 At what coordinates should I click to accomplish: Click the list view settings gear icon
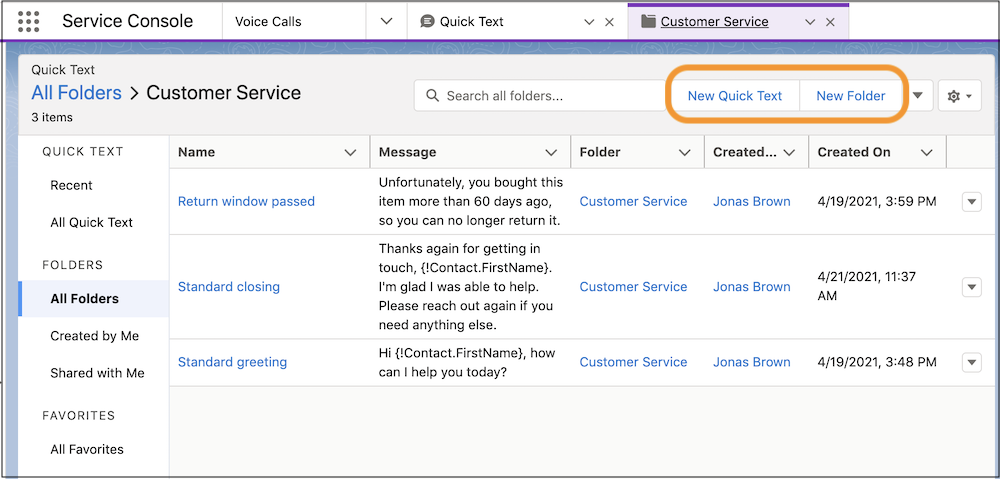pyautogui.click(x=958, y=96)
